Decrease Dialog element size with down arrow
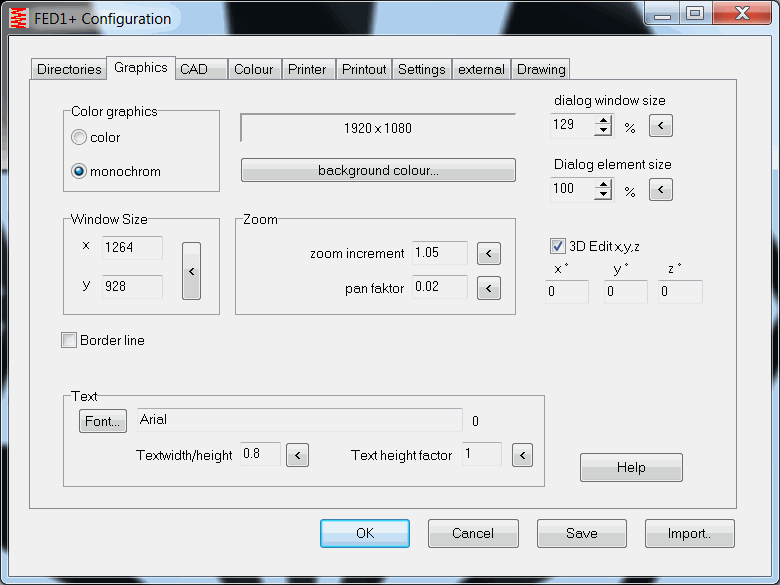This screenshot has width=780, height=585. click(x=603, y=194)
